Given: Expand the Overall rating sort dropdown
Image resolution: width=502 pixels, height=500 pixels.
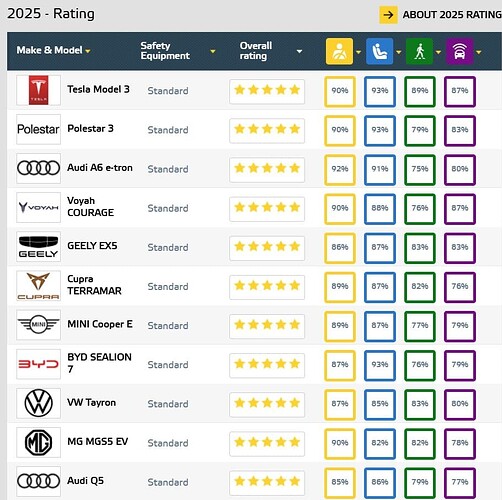Looking at the screenshot, I should click(x=299, y=51).
